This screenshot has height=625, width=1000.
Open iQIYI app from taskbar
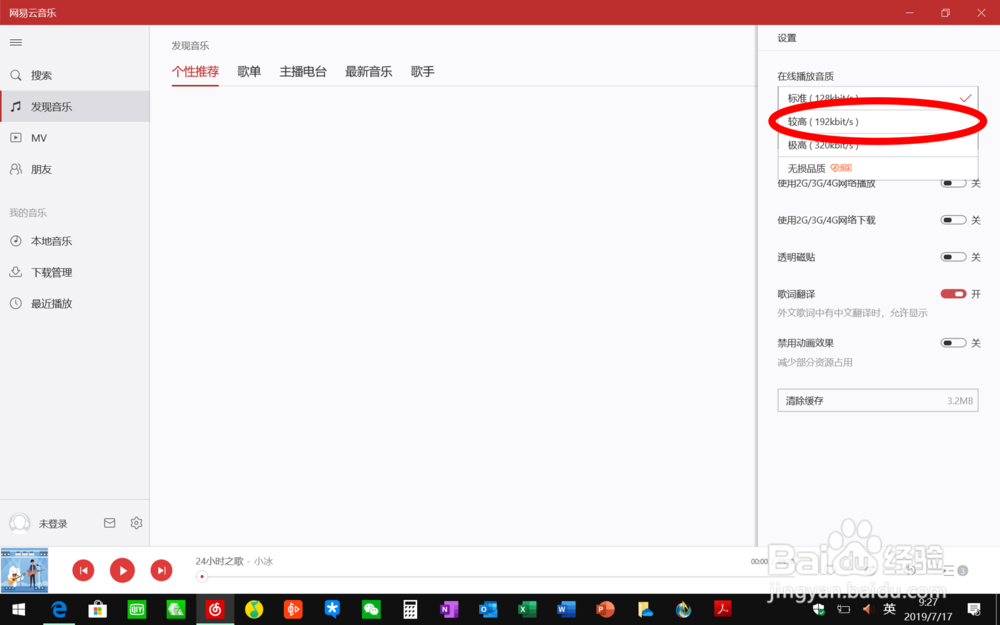(x=136, y=610)
